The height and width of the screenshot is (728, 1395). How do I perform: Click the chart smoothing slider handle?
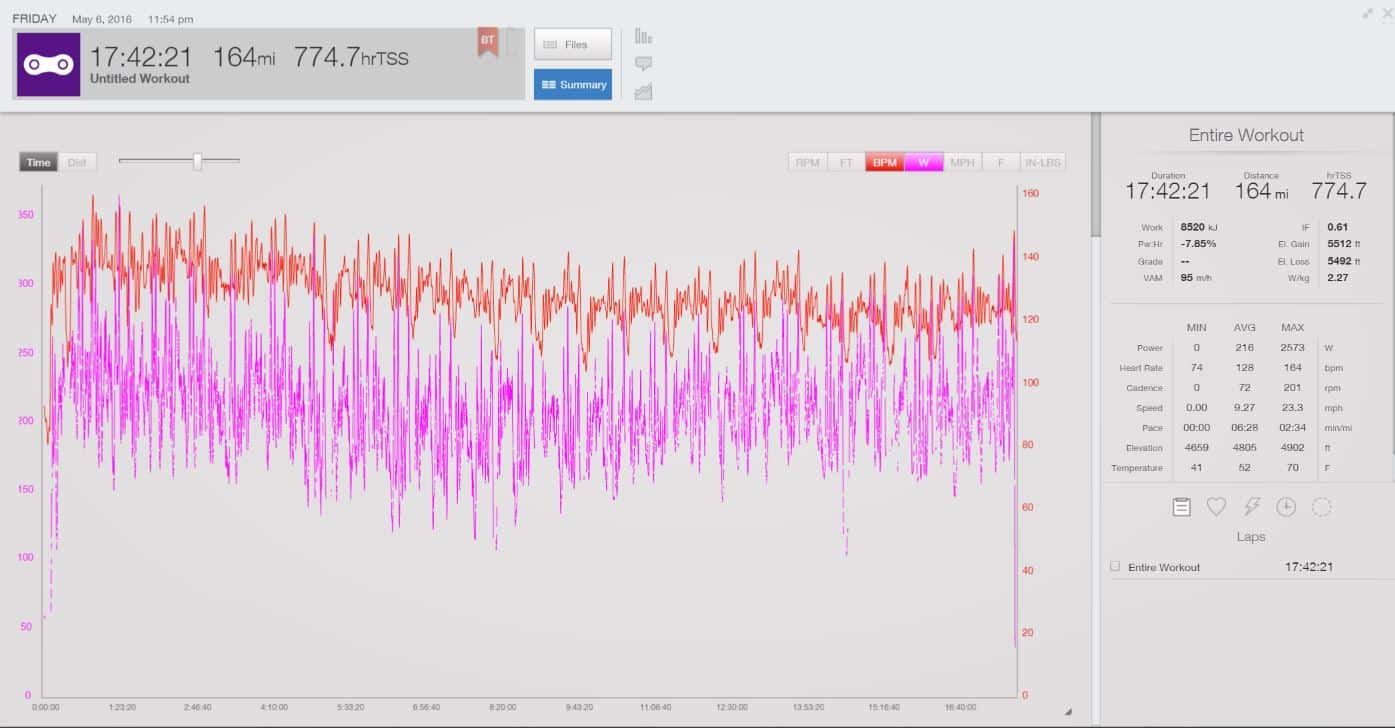pyautogui.click(x=198, y=161)
